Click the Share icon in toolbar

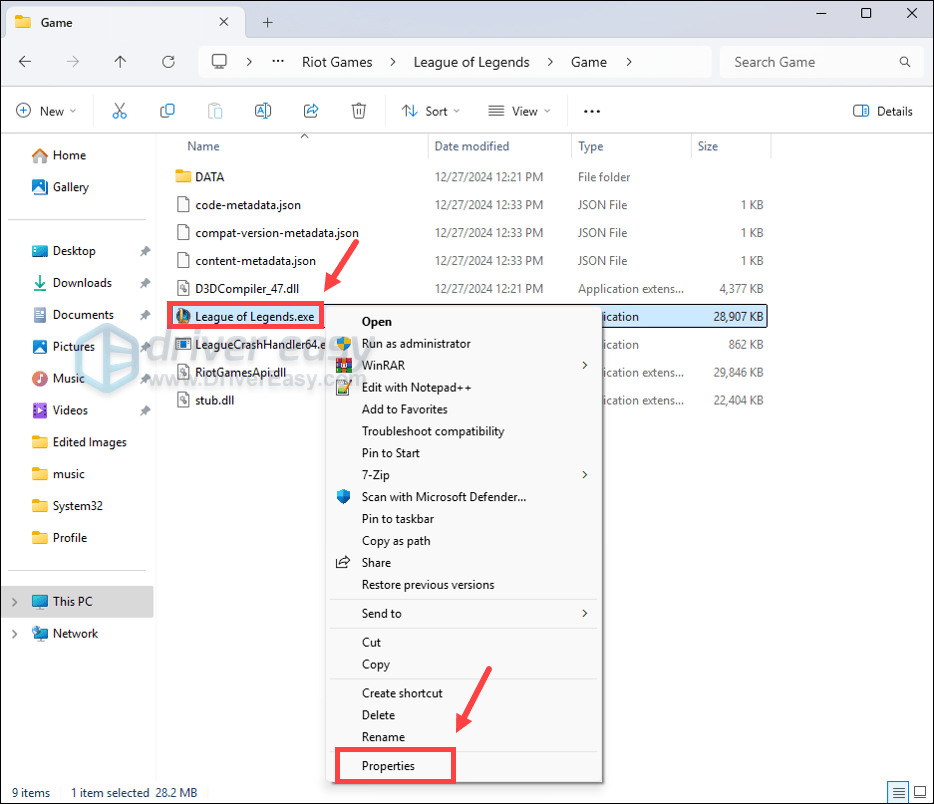pos(311,111)
